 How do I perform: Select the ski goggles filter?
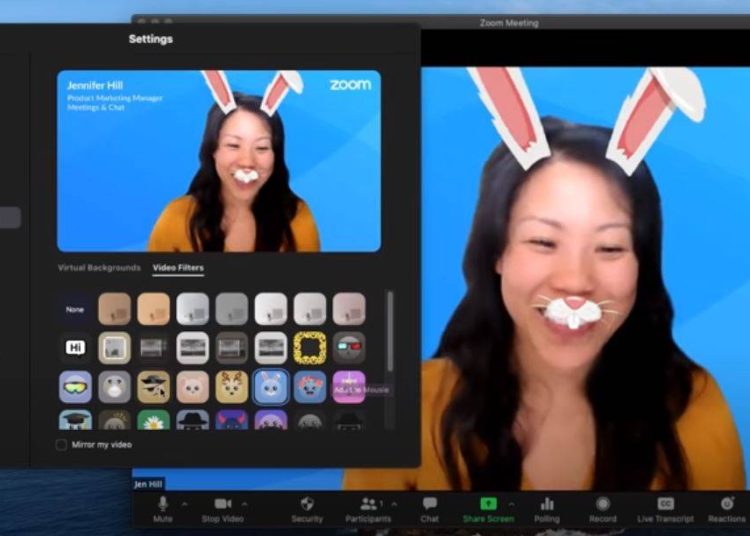pyautogui.click(x=75, y=386)
